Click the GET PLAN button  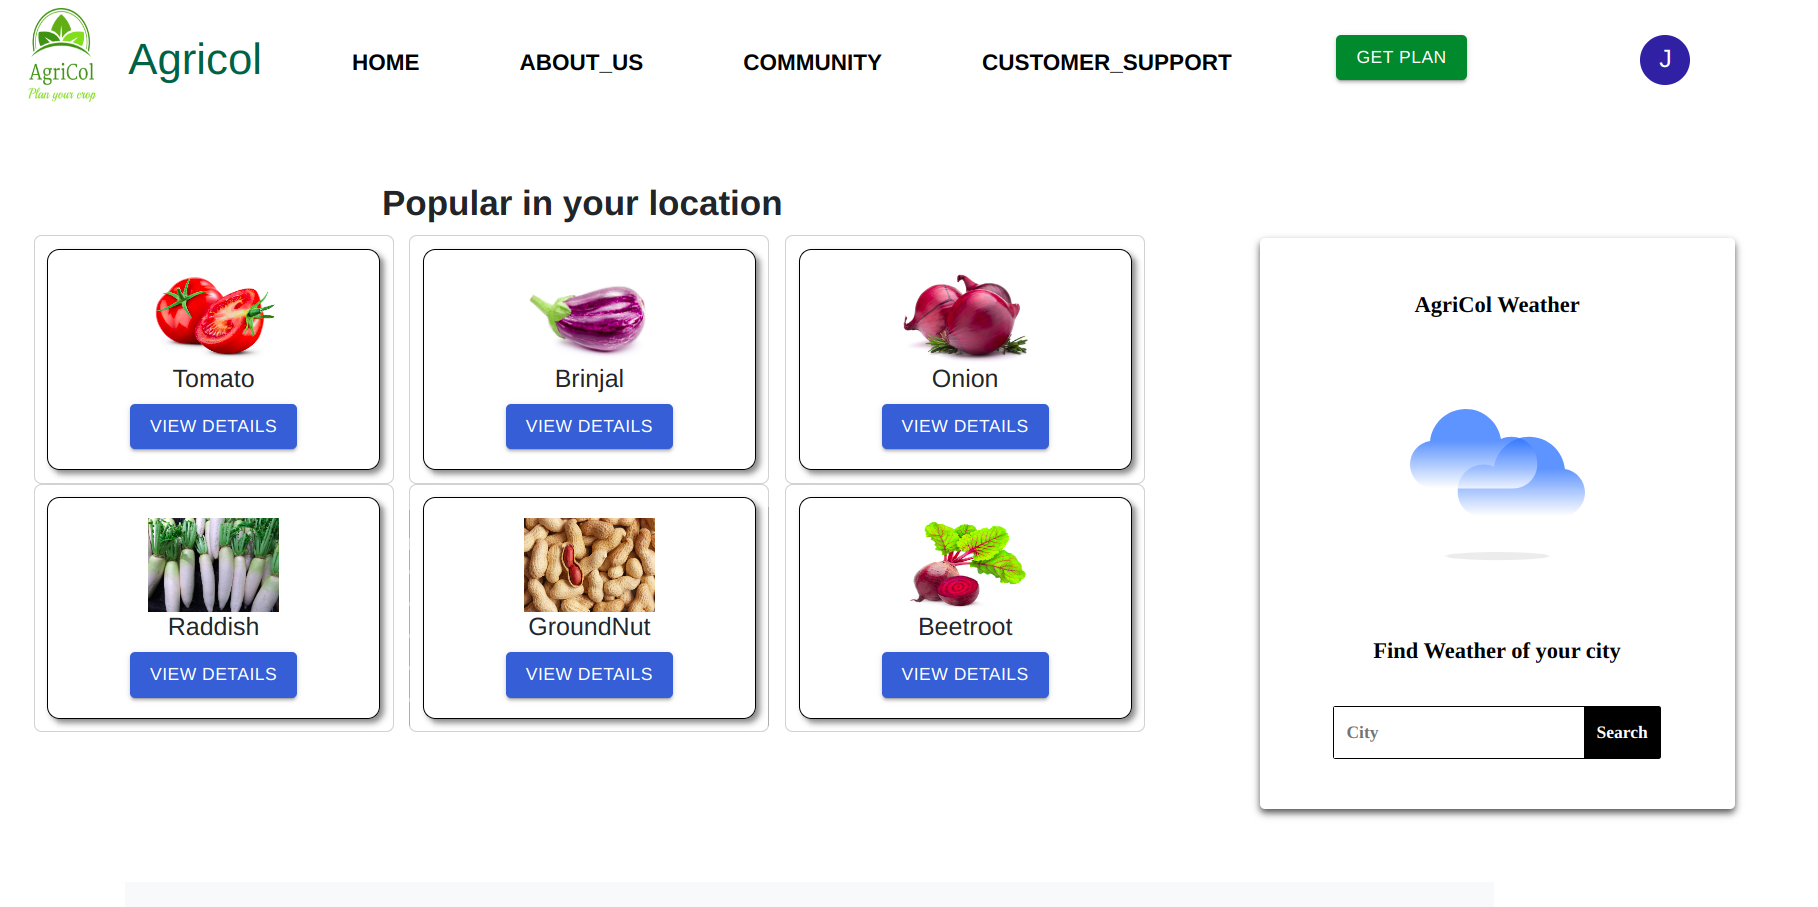pos(1401,57)
